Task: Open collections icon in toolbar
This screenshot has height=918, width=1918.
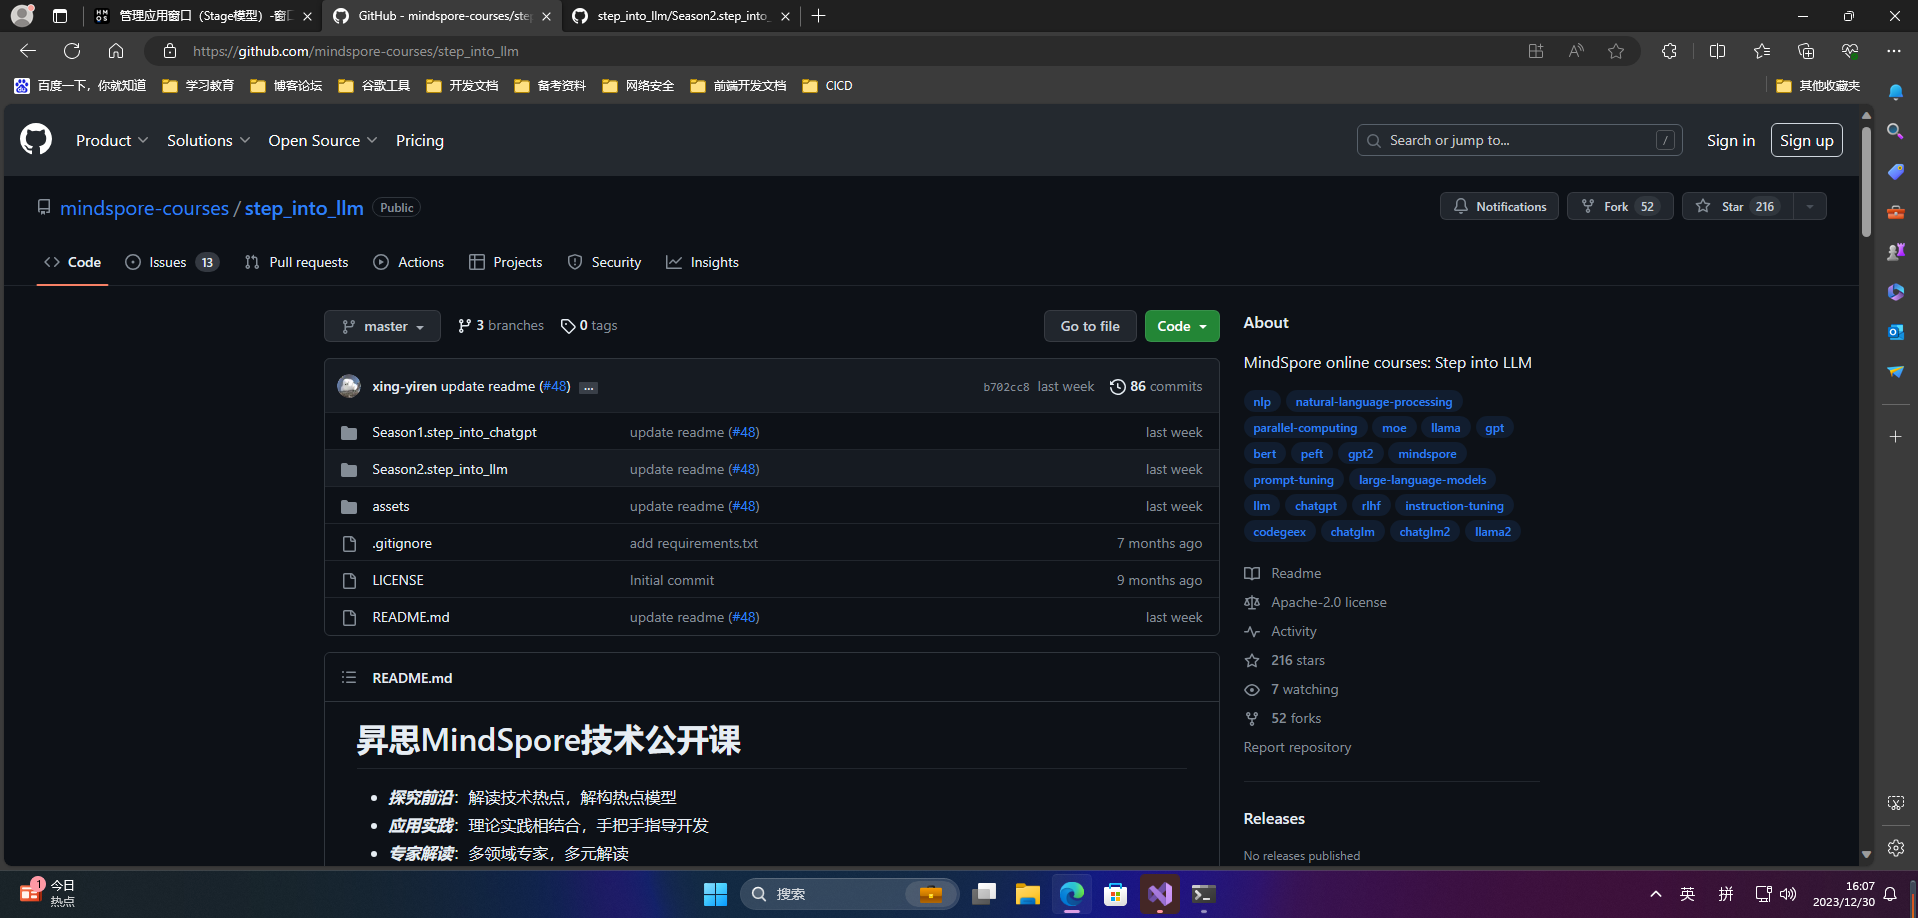Action: (1806, 51)
